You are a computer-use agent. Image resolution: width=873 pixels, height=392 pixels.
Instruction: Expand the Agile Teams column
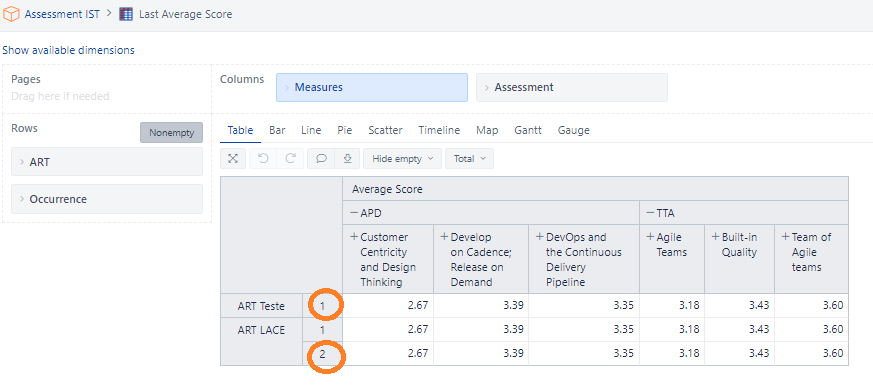pyautogui.click(x=650, y=237)
